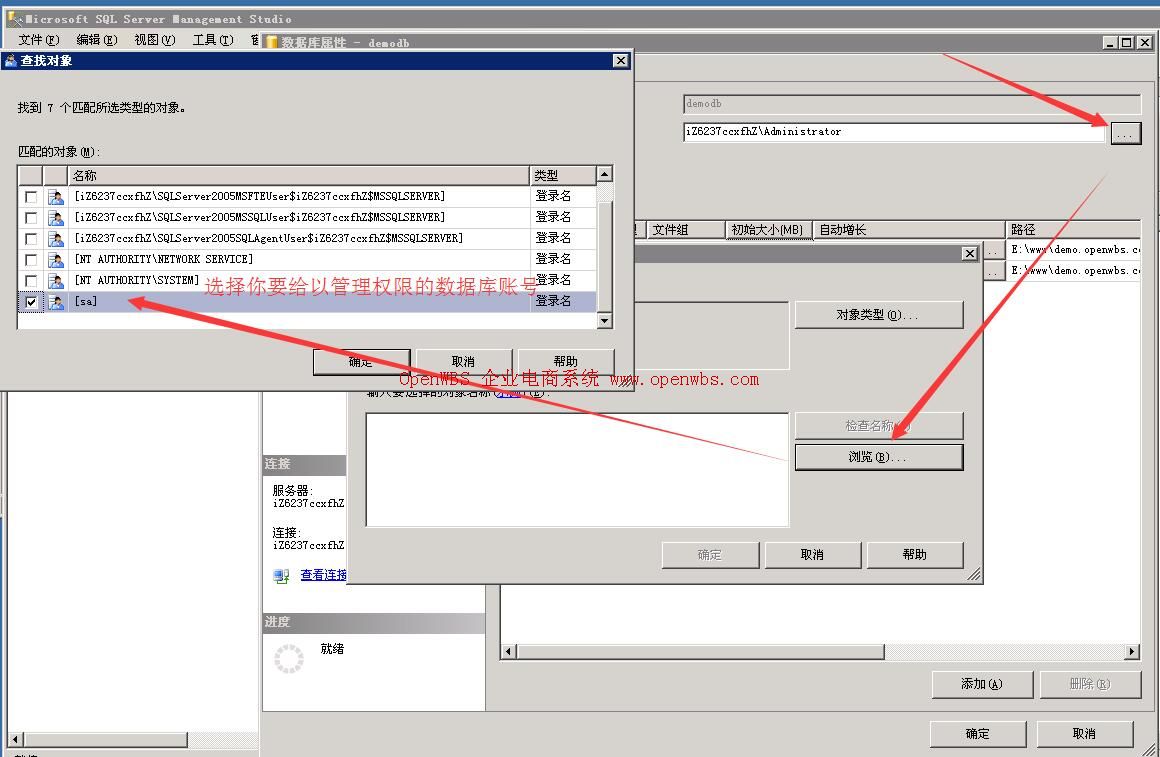This screenshot has width=1160, height=757.
Task: Click the login icon for the SQLServer2005MSFTEUser row
Action: (x=56, y=197)
